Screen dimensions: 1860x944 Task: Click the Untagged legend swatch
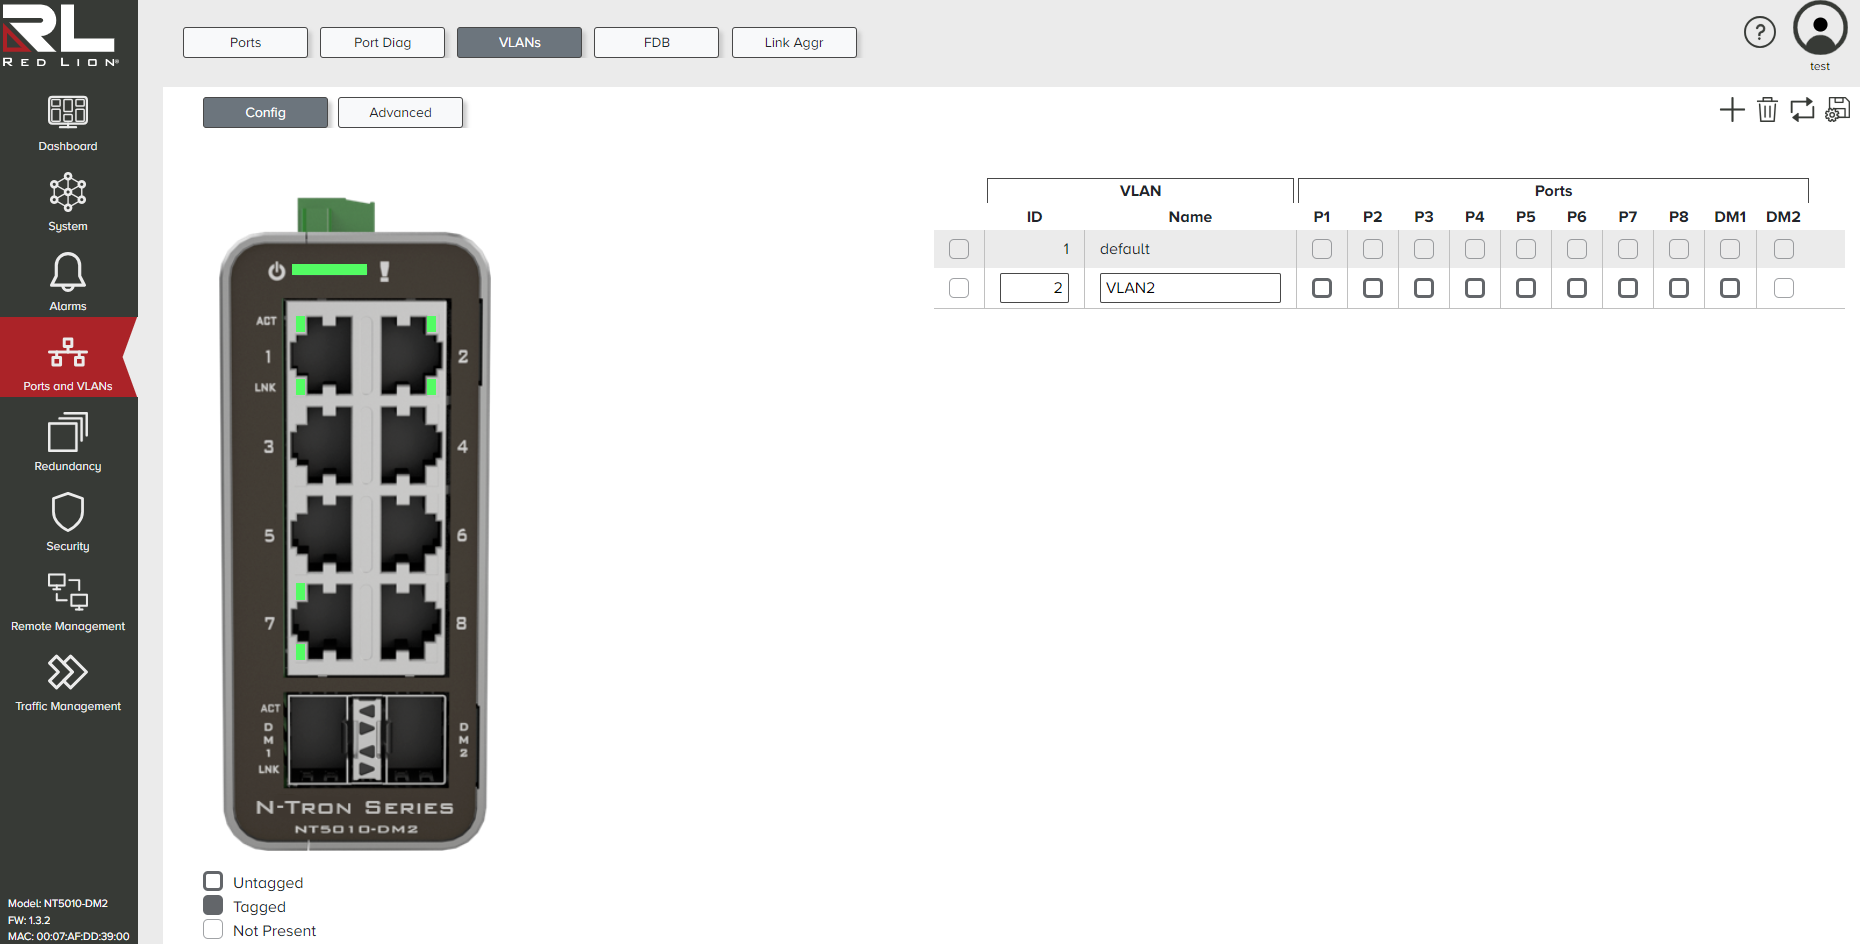pos(213,881)
